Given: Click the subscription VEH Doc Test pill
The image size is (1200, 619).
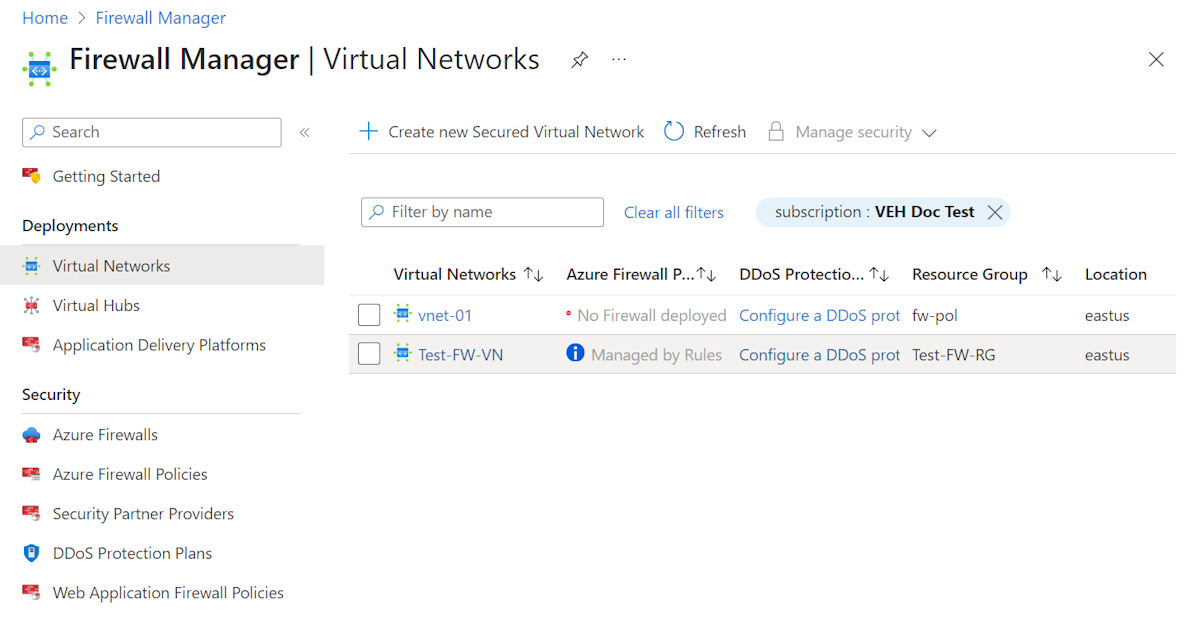Looking at the screenshot, I should pyautogui.click(x=883, y=212).
